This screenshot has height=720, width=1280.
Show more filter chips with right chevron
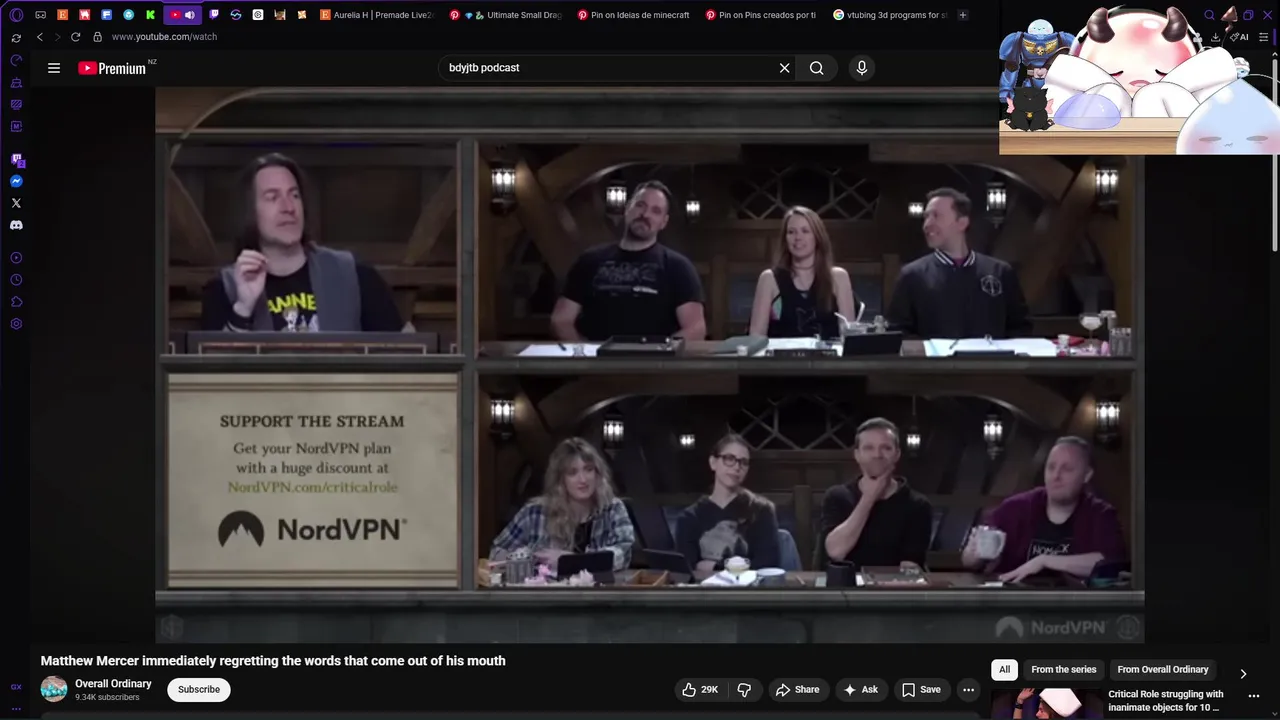[1243, 674]
